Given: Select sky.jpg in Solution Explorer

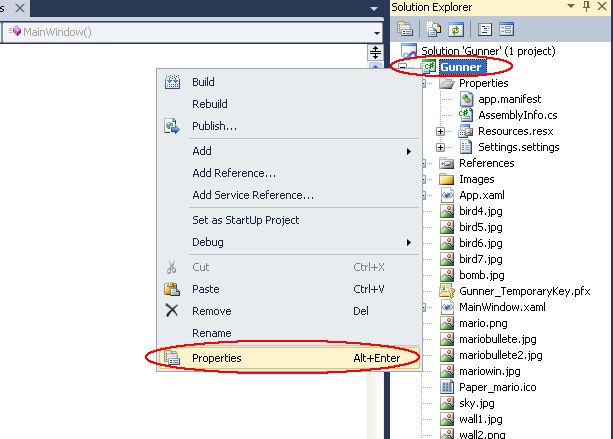Looking at the screenshot, I should [477, 403].
